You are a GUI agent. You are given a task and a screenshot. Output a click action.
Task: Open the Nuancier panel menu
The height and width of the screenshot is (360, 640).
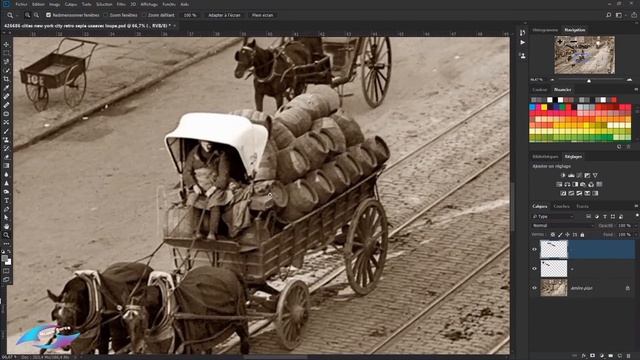636,90
